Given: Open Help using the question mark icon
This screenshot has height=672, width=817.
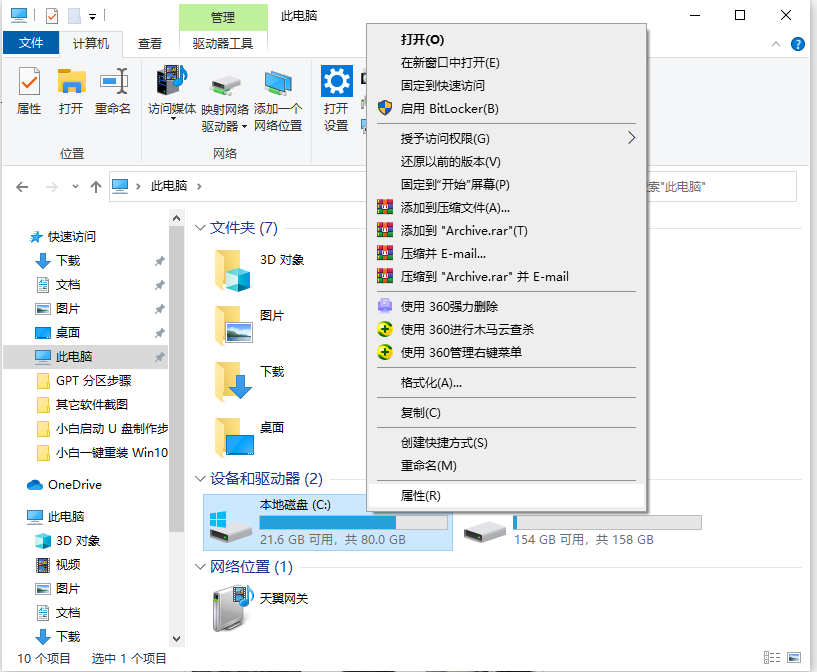Looking at the screenshot, I should tap(798, 44).
